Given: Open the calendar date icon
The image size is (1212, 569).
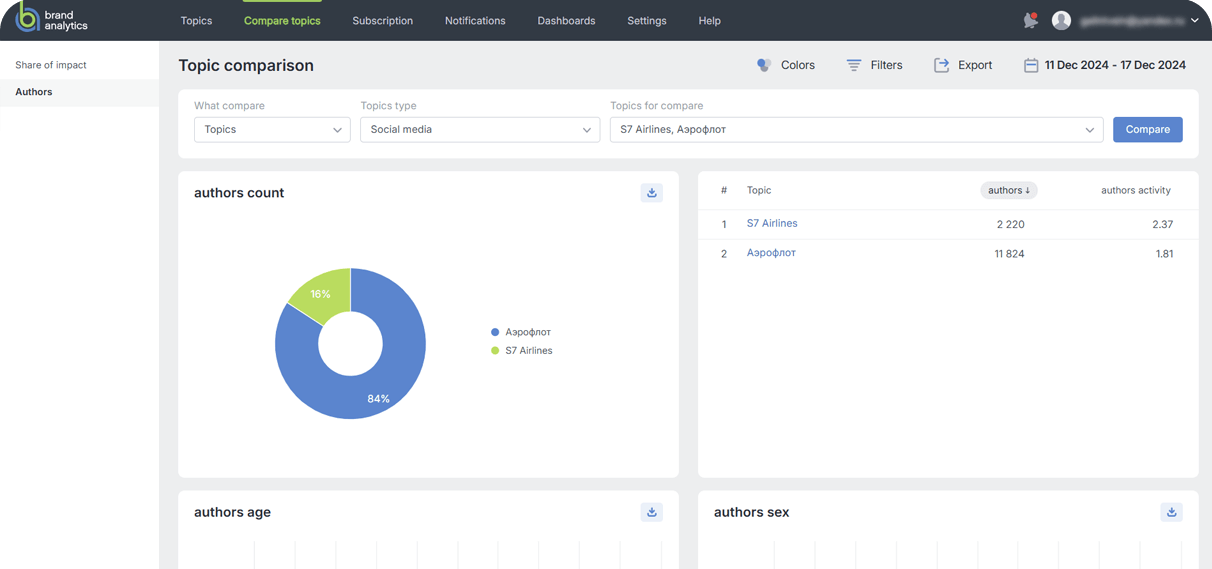Looking at the screenshot, I should (1031, 65).
